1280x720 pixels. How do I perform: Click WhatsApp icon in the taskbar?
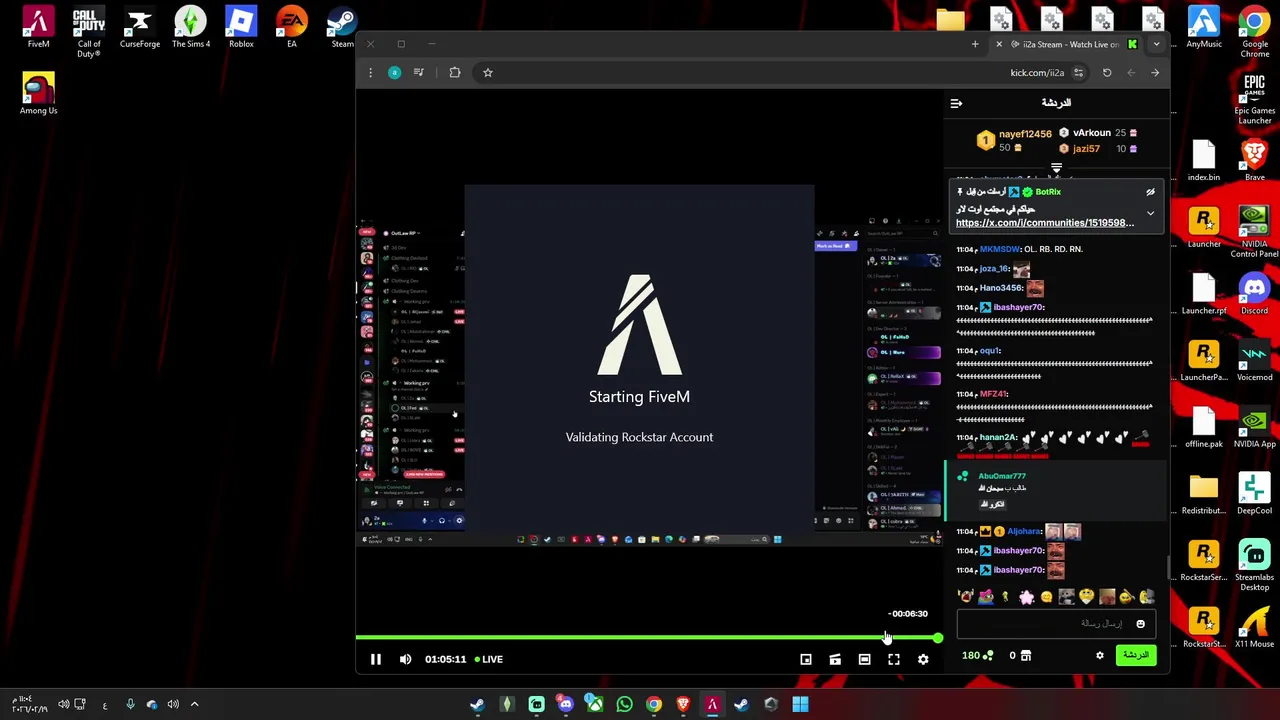624,704
